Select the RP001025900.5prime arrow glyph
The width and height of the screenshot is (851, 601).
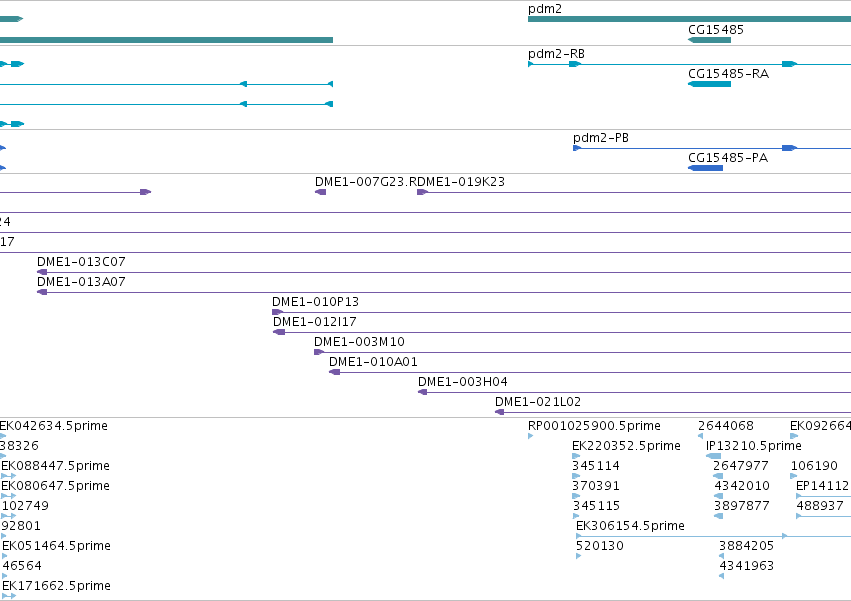coord(531,436)
